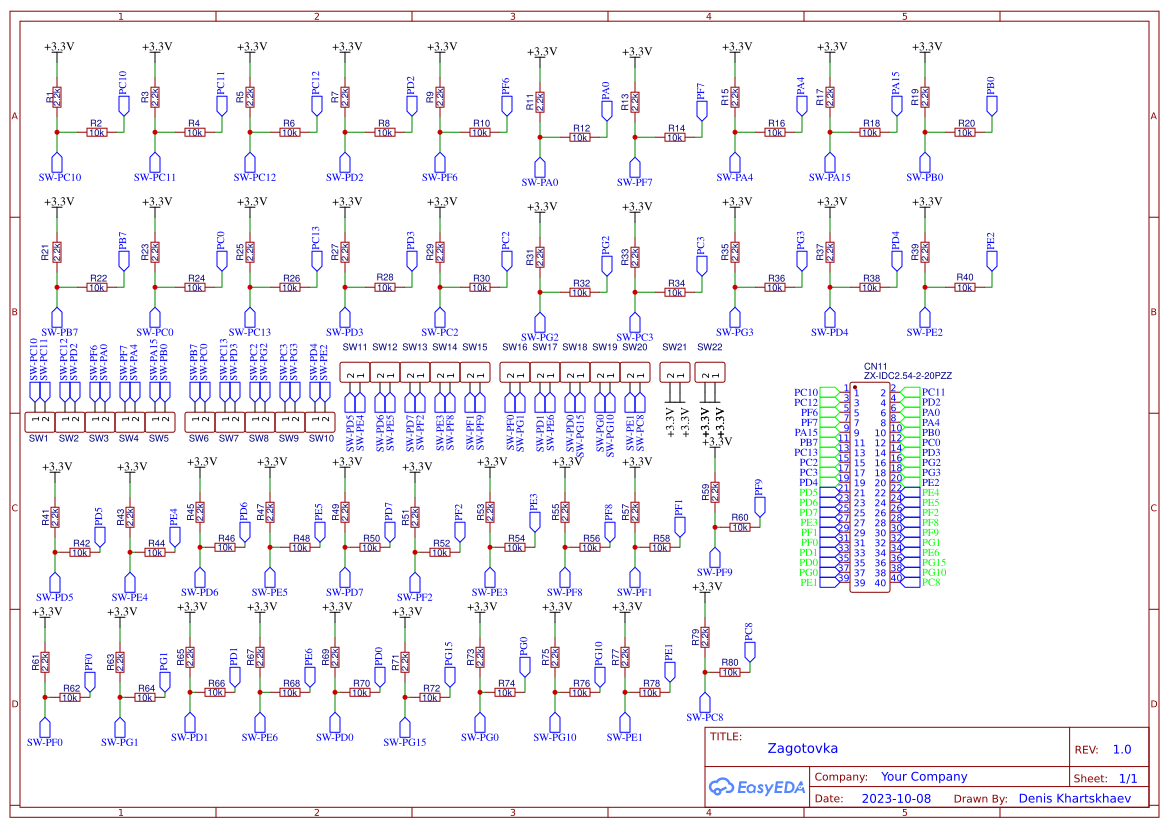
Task: Click the SW-PD7 net port below R49
Action: click(x=344, y=578)
